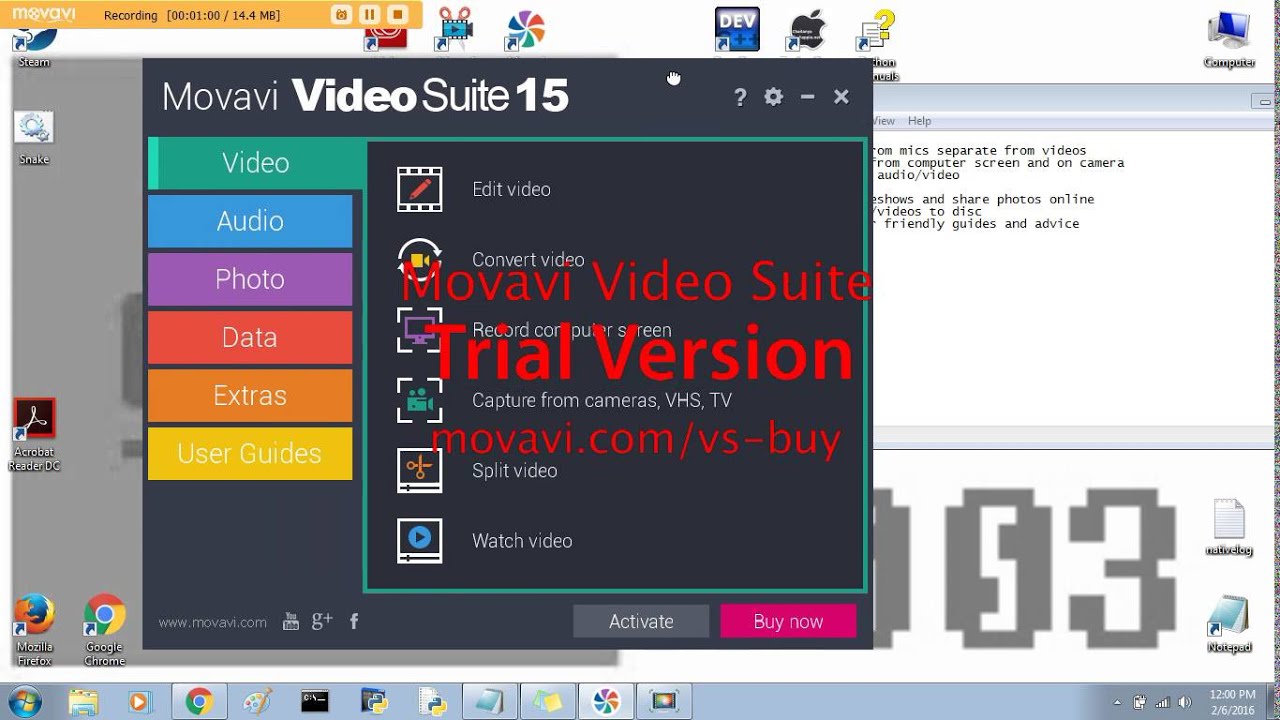Switch to Chrome on the taskbar
Image resolution: width=1280 pixels, height=720 pixels.
click(x=198, y=701)
